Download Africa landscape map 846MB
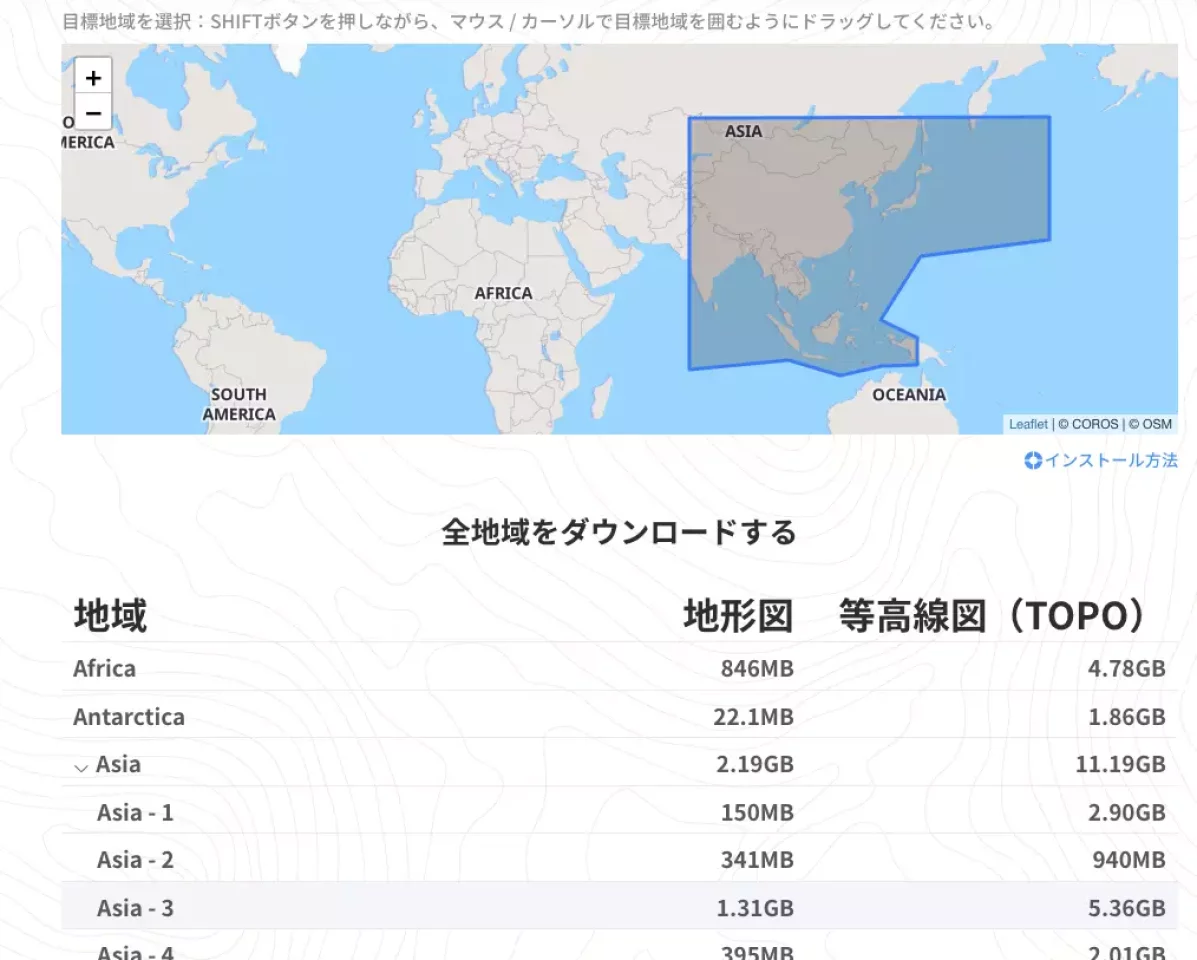Viewport: 1197px width, 960px height. coord(757,668)
